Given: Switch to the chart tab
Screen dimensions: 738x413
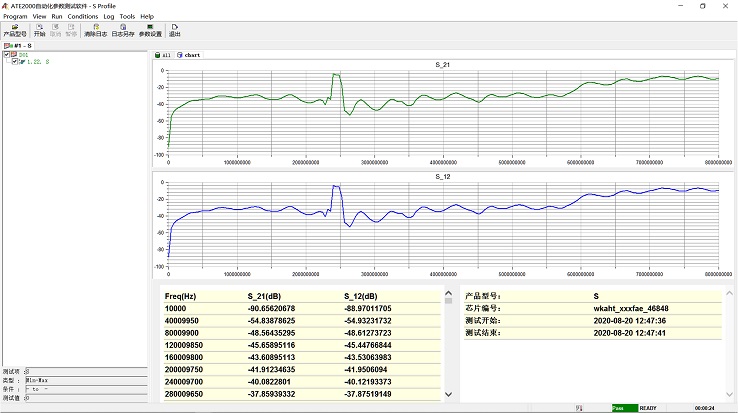Looking at the screenshot, I should tap(189, 55).
